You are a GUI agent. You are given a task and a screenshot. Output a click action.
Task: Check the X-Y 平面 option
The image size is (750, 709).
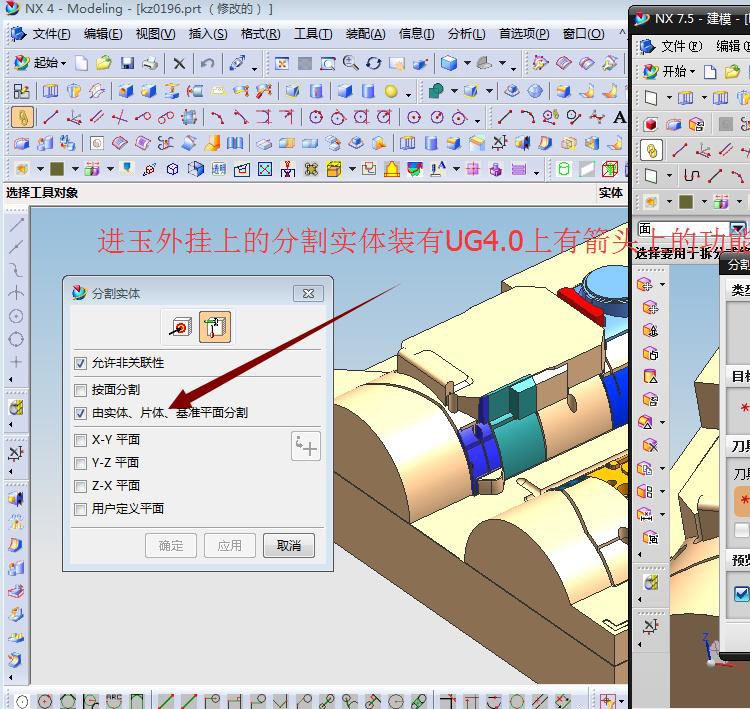[x=81, y=440]
